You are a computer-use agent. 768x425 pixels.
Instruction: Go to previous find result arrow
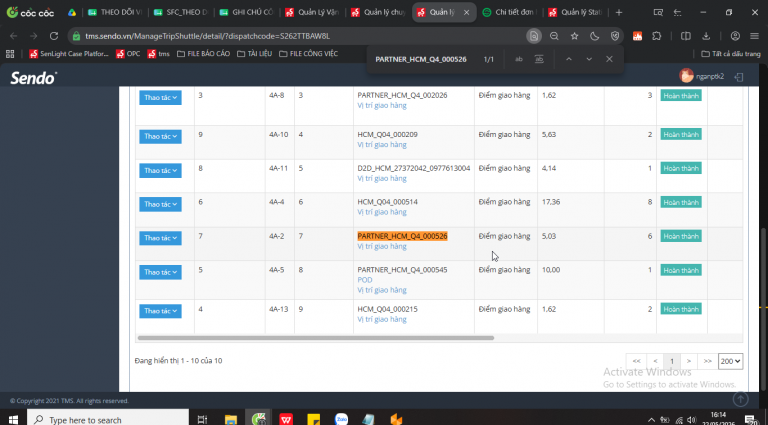(569, 59)
